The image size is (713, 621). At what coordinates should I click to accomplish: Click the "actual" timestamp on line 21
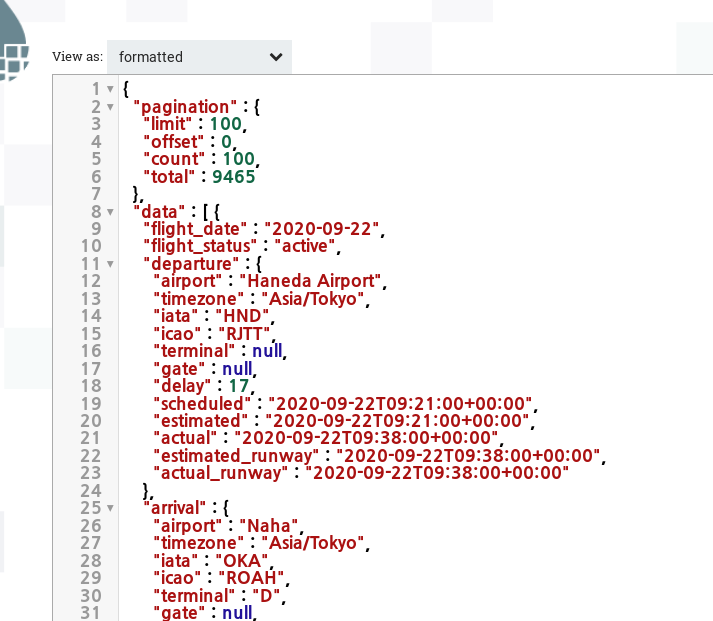point(367,438)
